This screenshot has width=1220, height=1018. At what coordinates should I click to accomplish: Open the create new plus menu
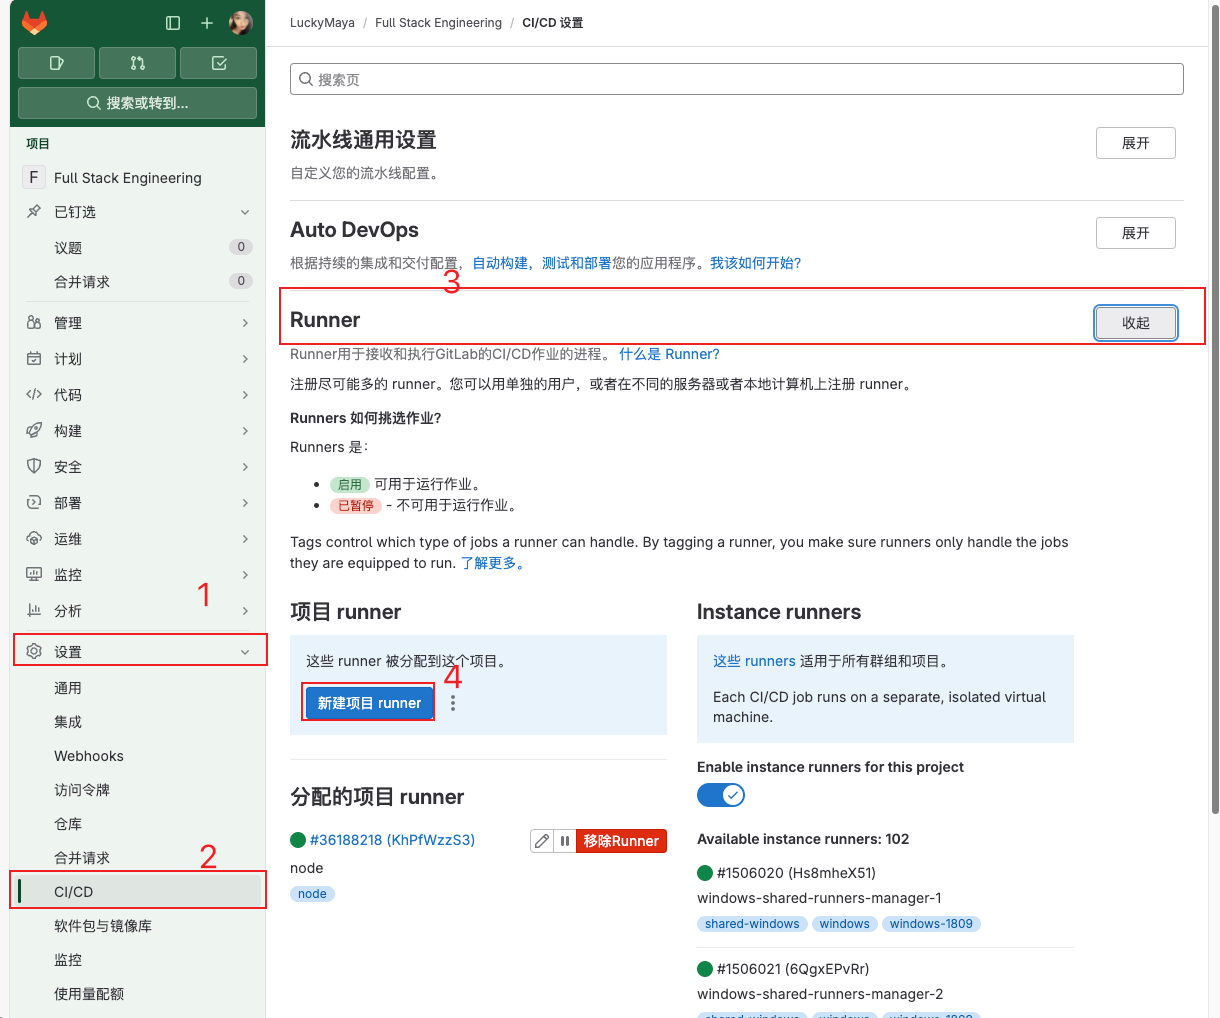click(207, 23)
